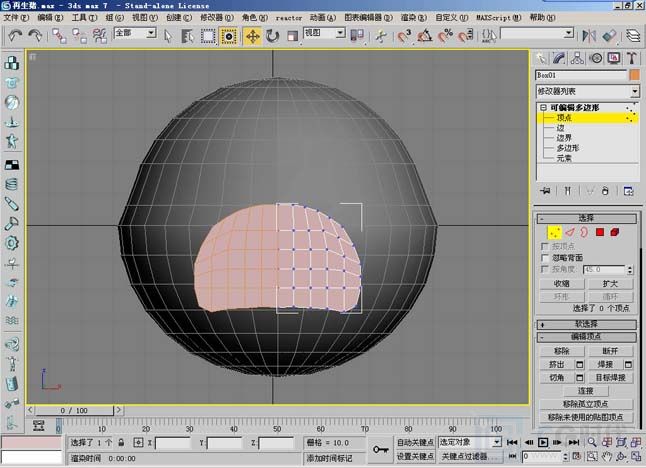Select Border sub-object icon in selection rollout
Screen dimensions: 646x468
[584, 232]
